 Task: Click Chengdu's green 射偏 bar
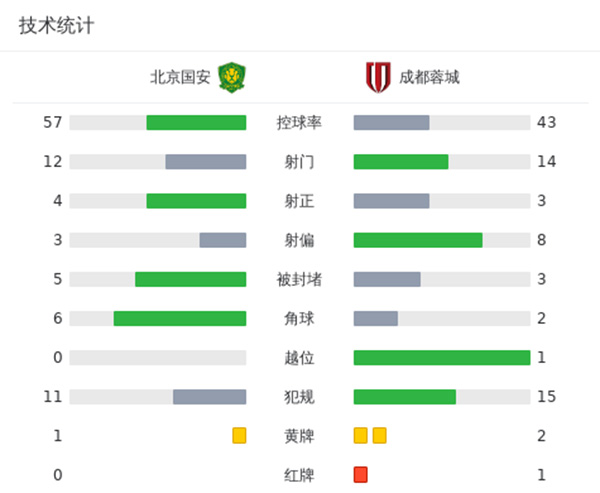418,240
